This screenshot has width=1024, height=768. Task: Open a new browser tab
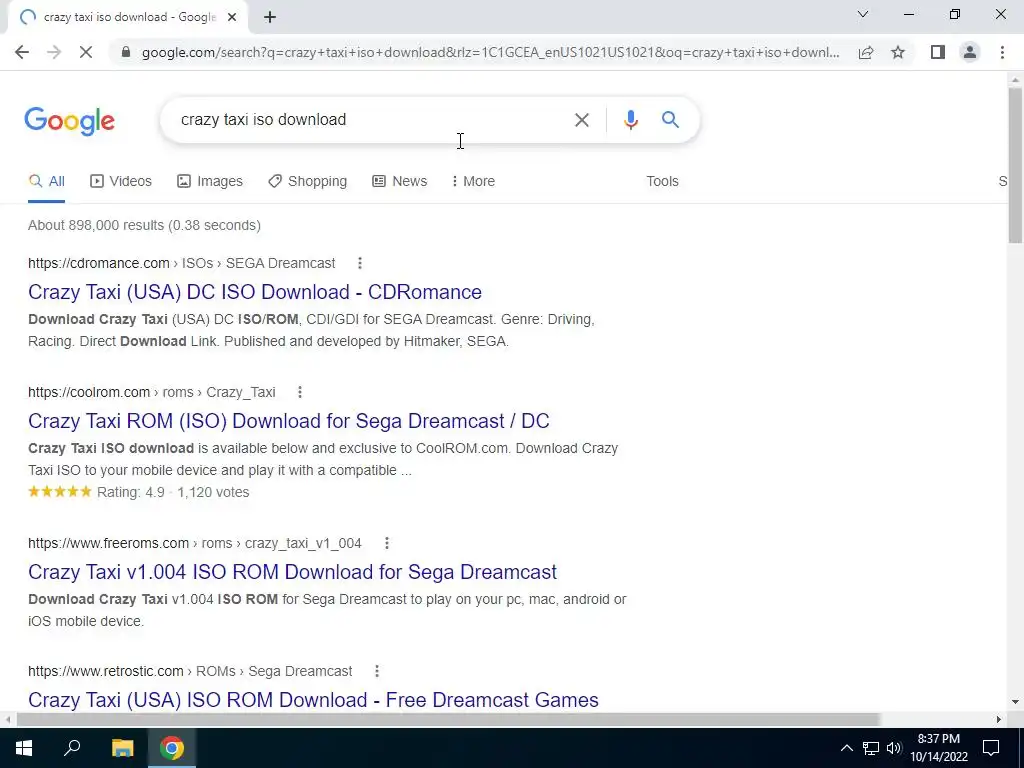click(270, 17)
